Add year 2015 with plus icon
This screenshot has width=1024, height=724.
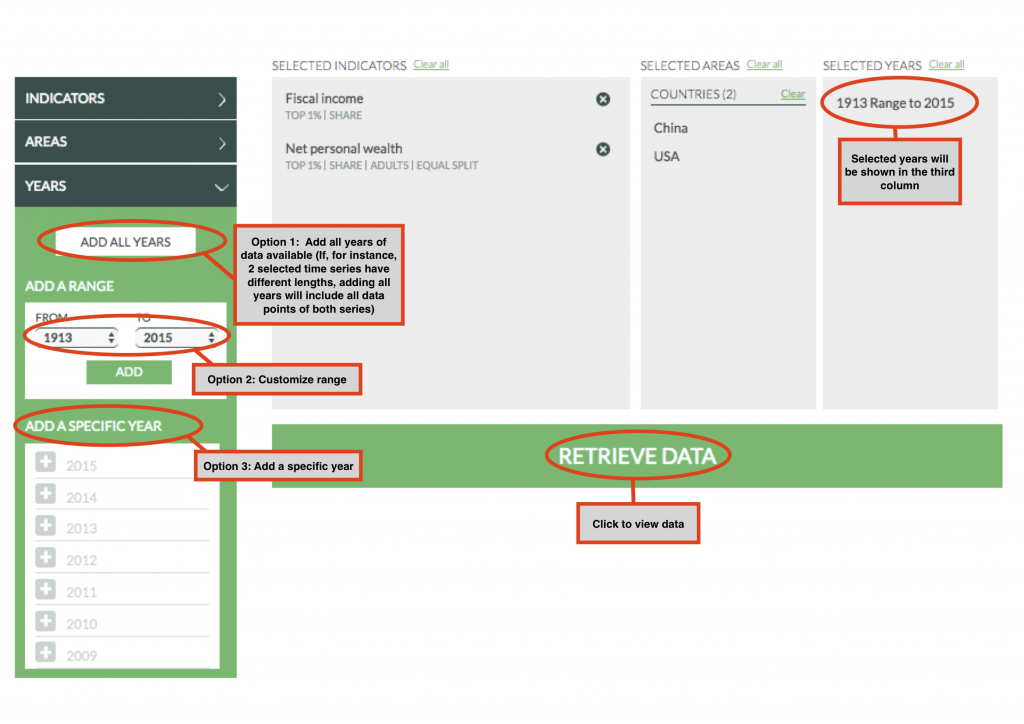46,462
